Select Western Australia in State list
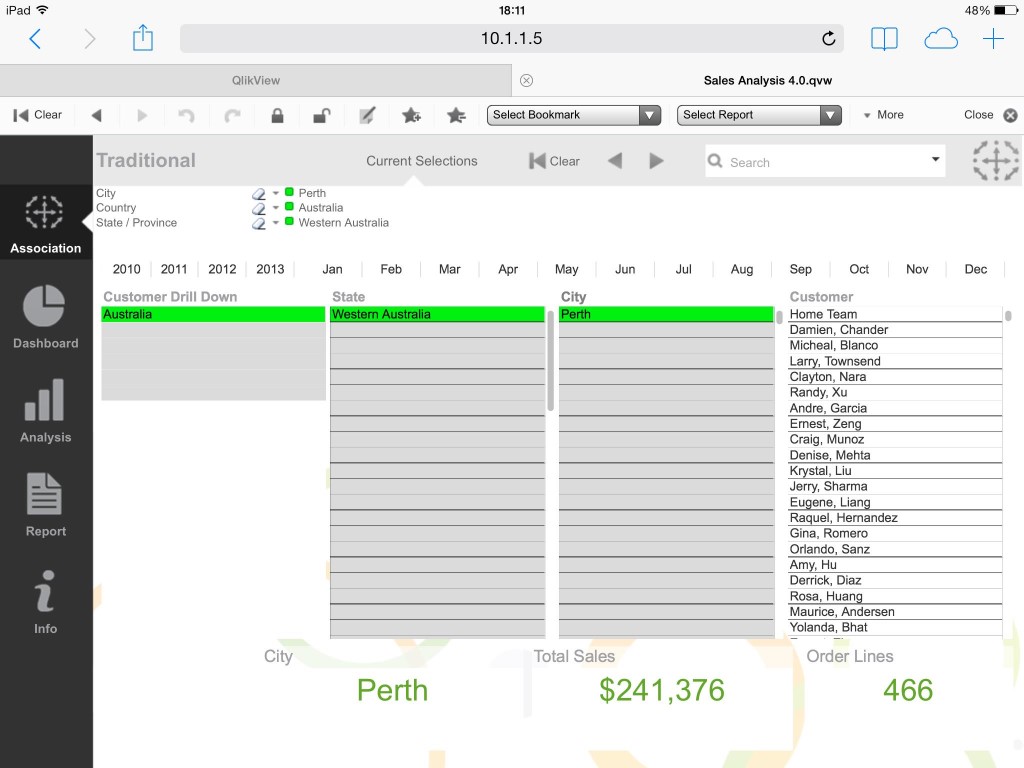Image resolution: width=1024 pixels, height=768 pixels. point(437,314)
